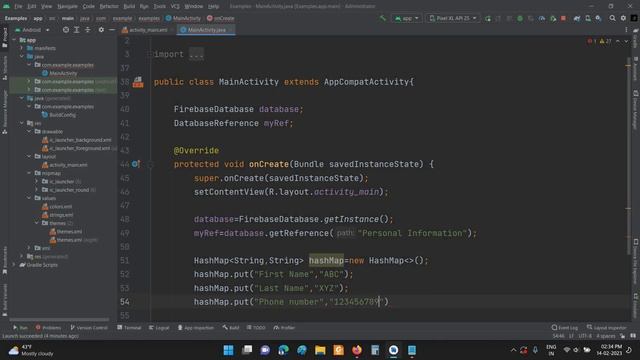Open the App Inspection tool window

click(x=196, y=327)
